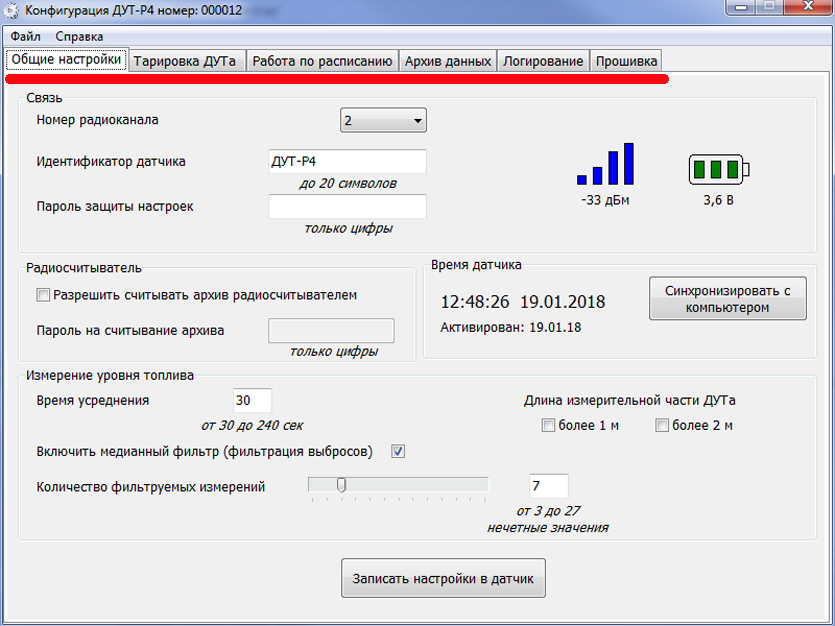835x626 pixels.
Task: Click the 'до 20 символов' hint text
Action: pos(348,184)
